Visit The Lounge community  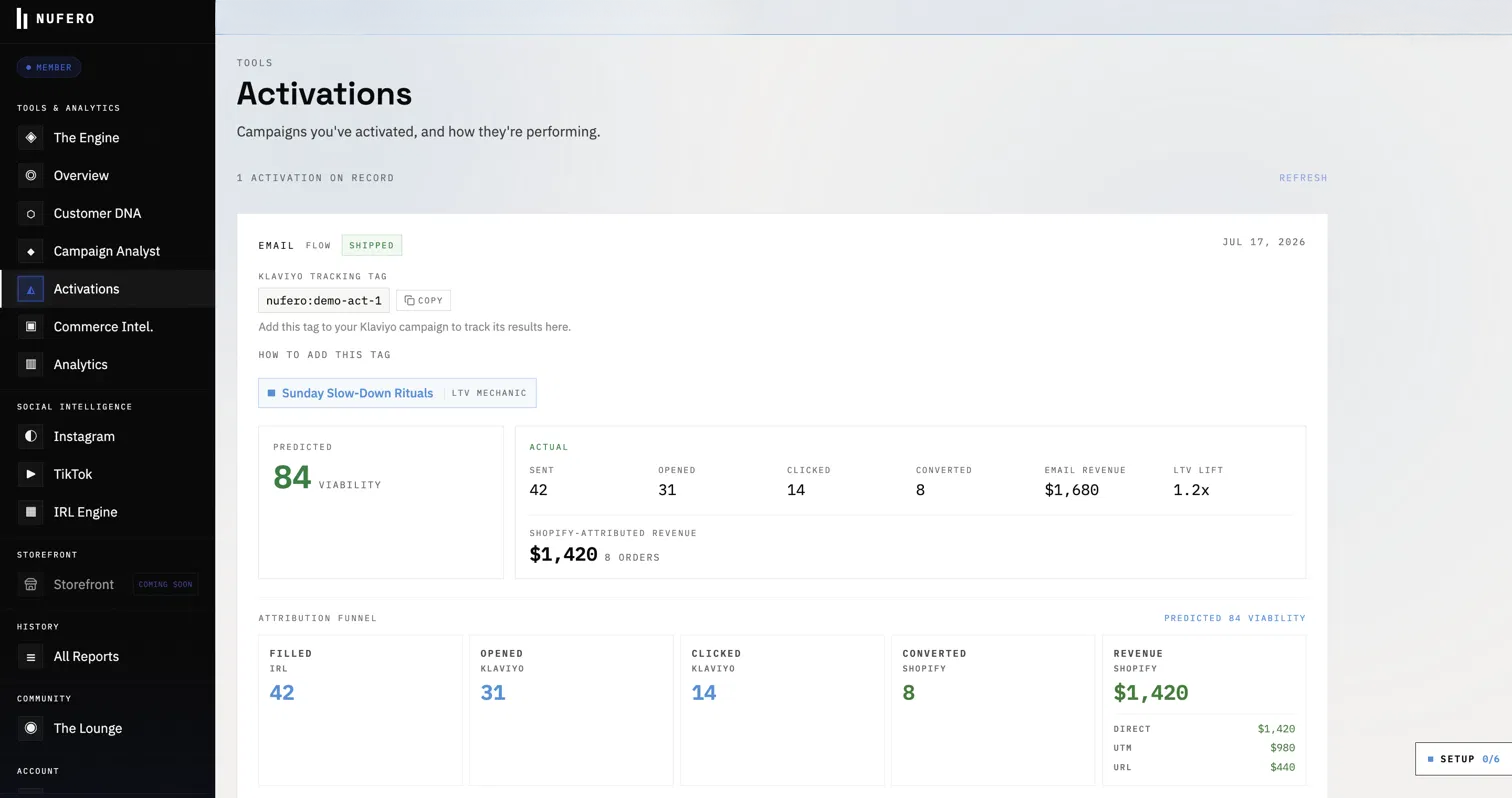pos(107,728)
